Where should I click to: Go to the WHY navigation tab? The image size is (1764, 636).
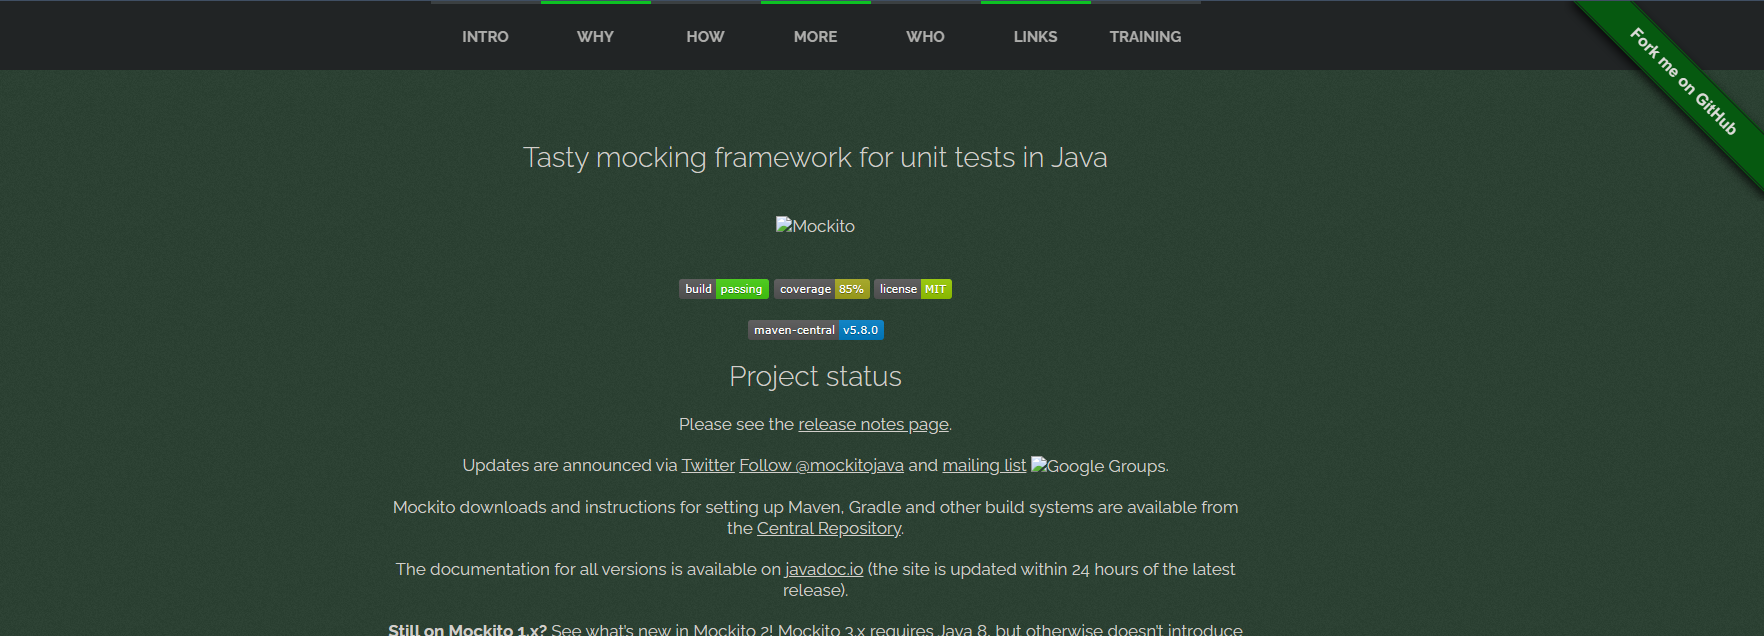point(595,36)
